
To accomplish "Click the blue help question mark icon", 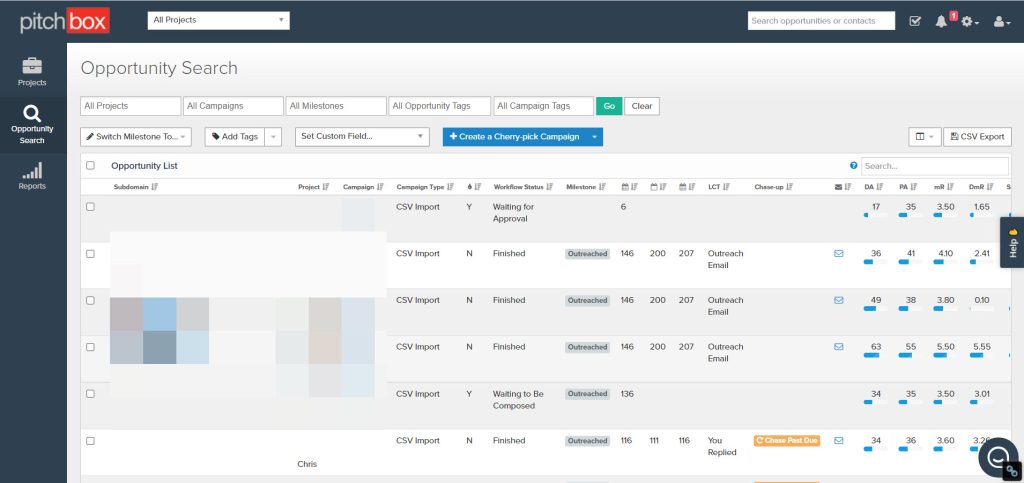I will pos(853,166).
